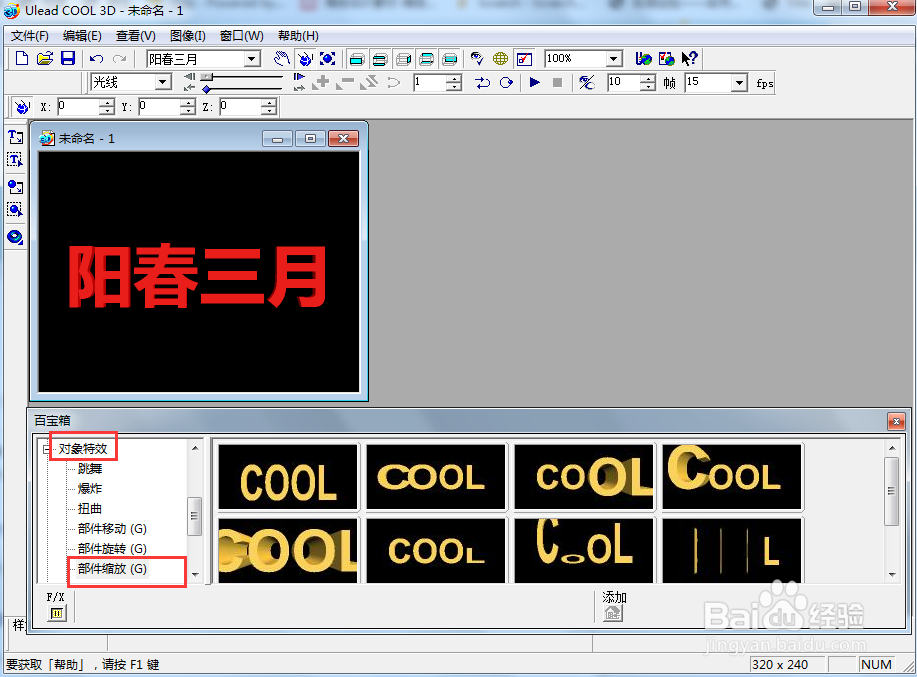Click the fifth face display icon

[450, 59]
